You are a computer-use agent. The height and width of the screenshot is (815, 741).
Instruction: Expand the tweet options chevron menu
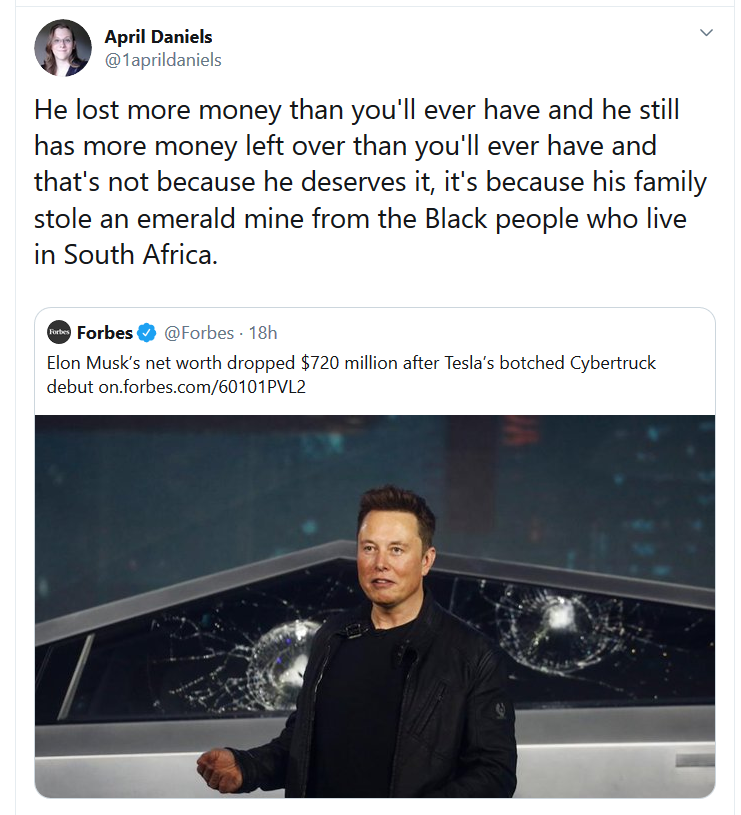706,33
